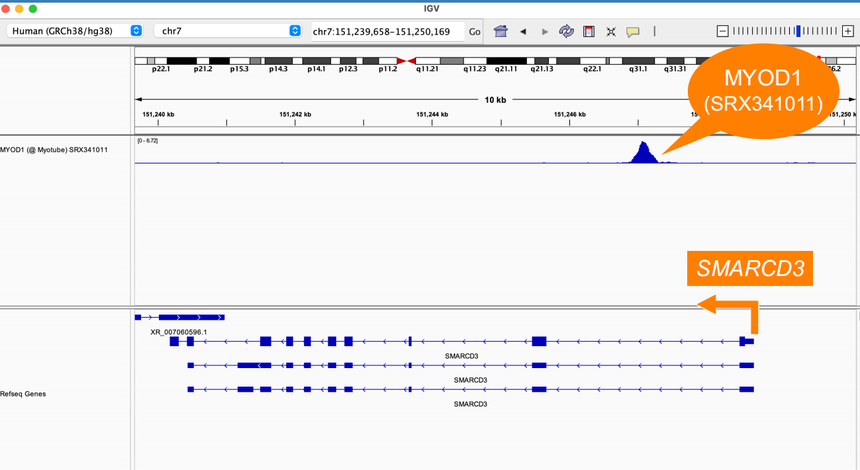Zoom in with the plus button
This screenshot has width=860, height=470.
(848, 31)
